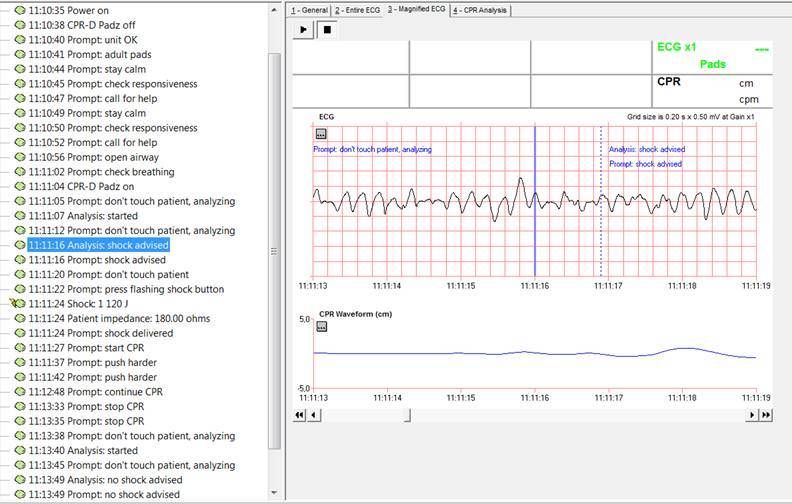Select 11:11:22 Prompt: press flashing shock button
792x504 pixels.
click(126, 289)
